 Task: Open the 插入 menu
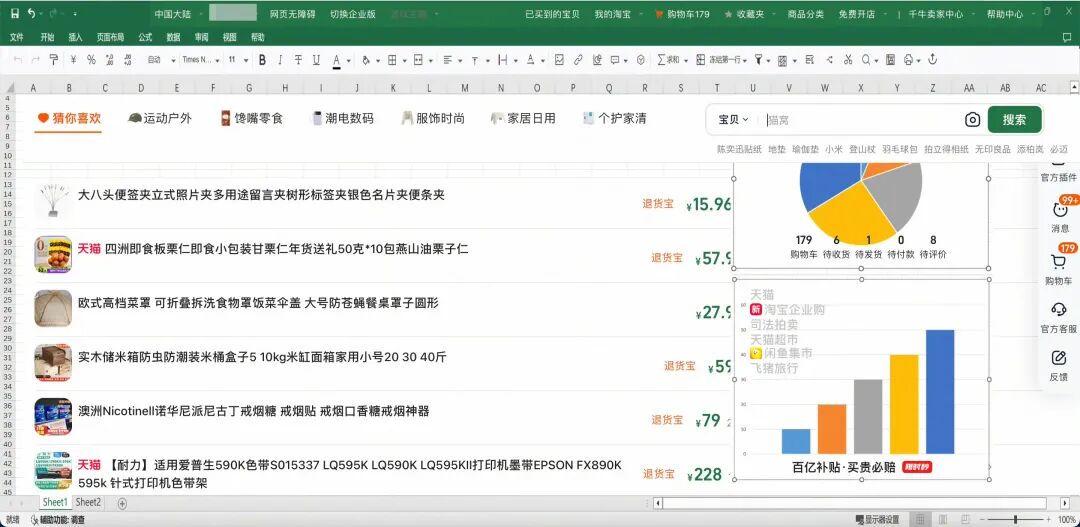tap(76, 37)
